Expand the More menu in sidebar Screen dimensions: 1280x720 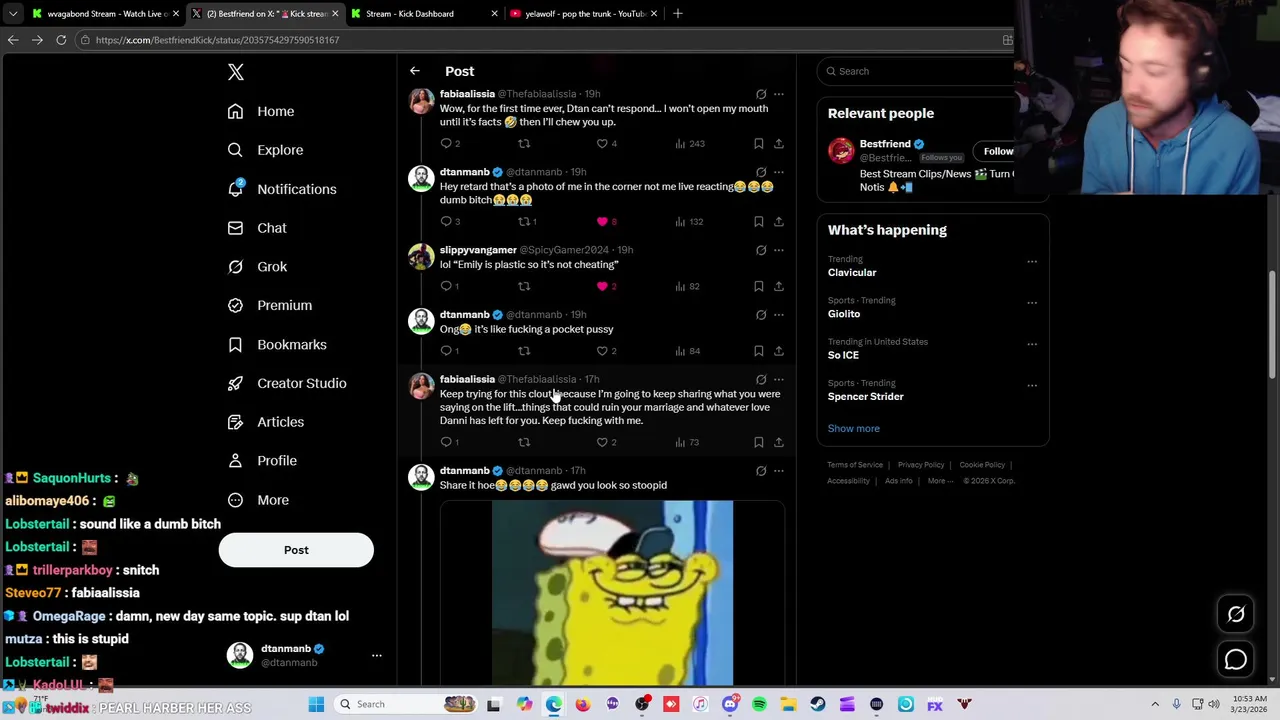point(258,500)
